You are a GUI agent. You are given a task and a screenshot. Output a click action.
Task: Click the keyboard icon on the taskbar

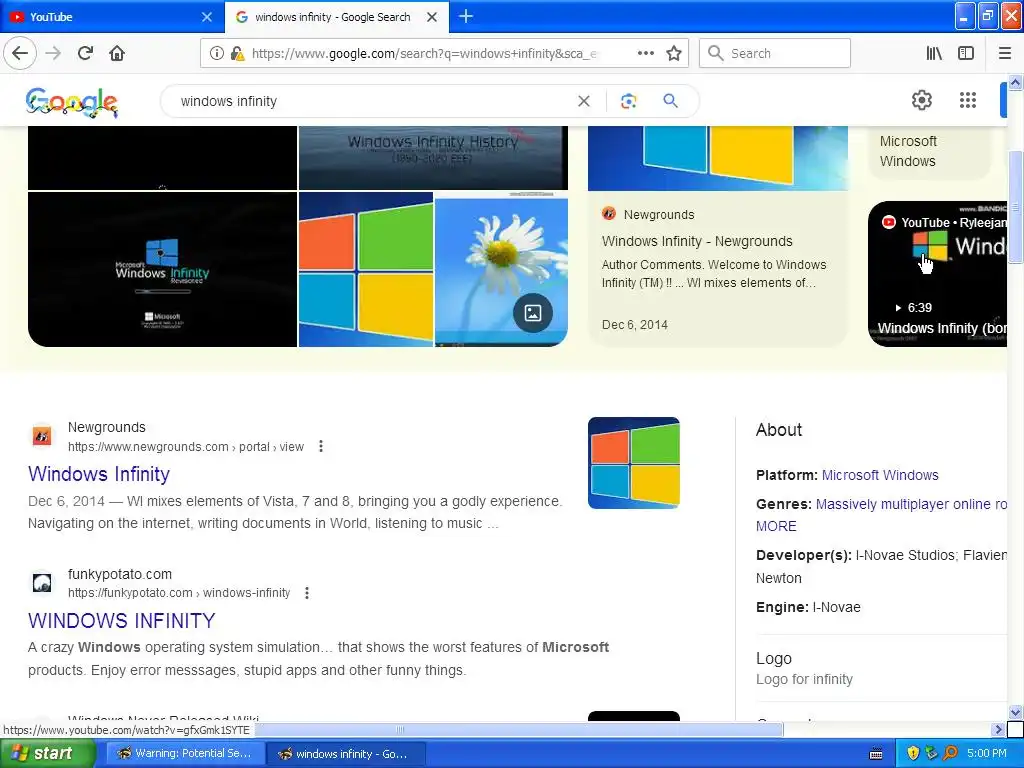point(876,754)
